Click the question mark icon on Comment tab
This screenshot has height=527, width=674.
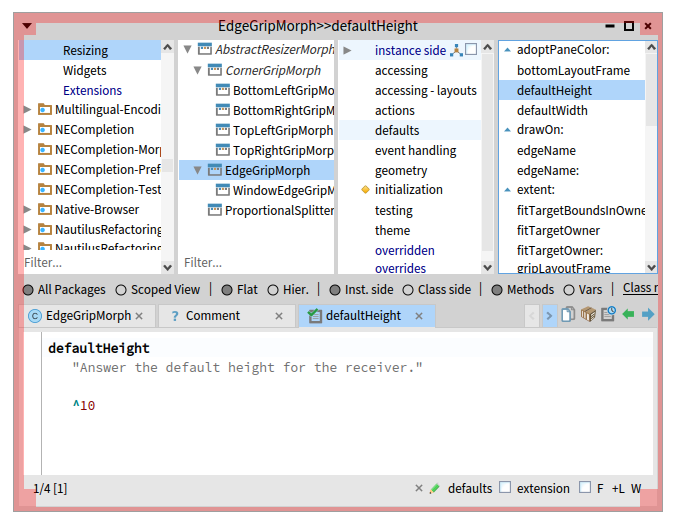(175, 316)
